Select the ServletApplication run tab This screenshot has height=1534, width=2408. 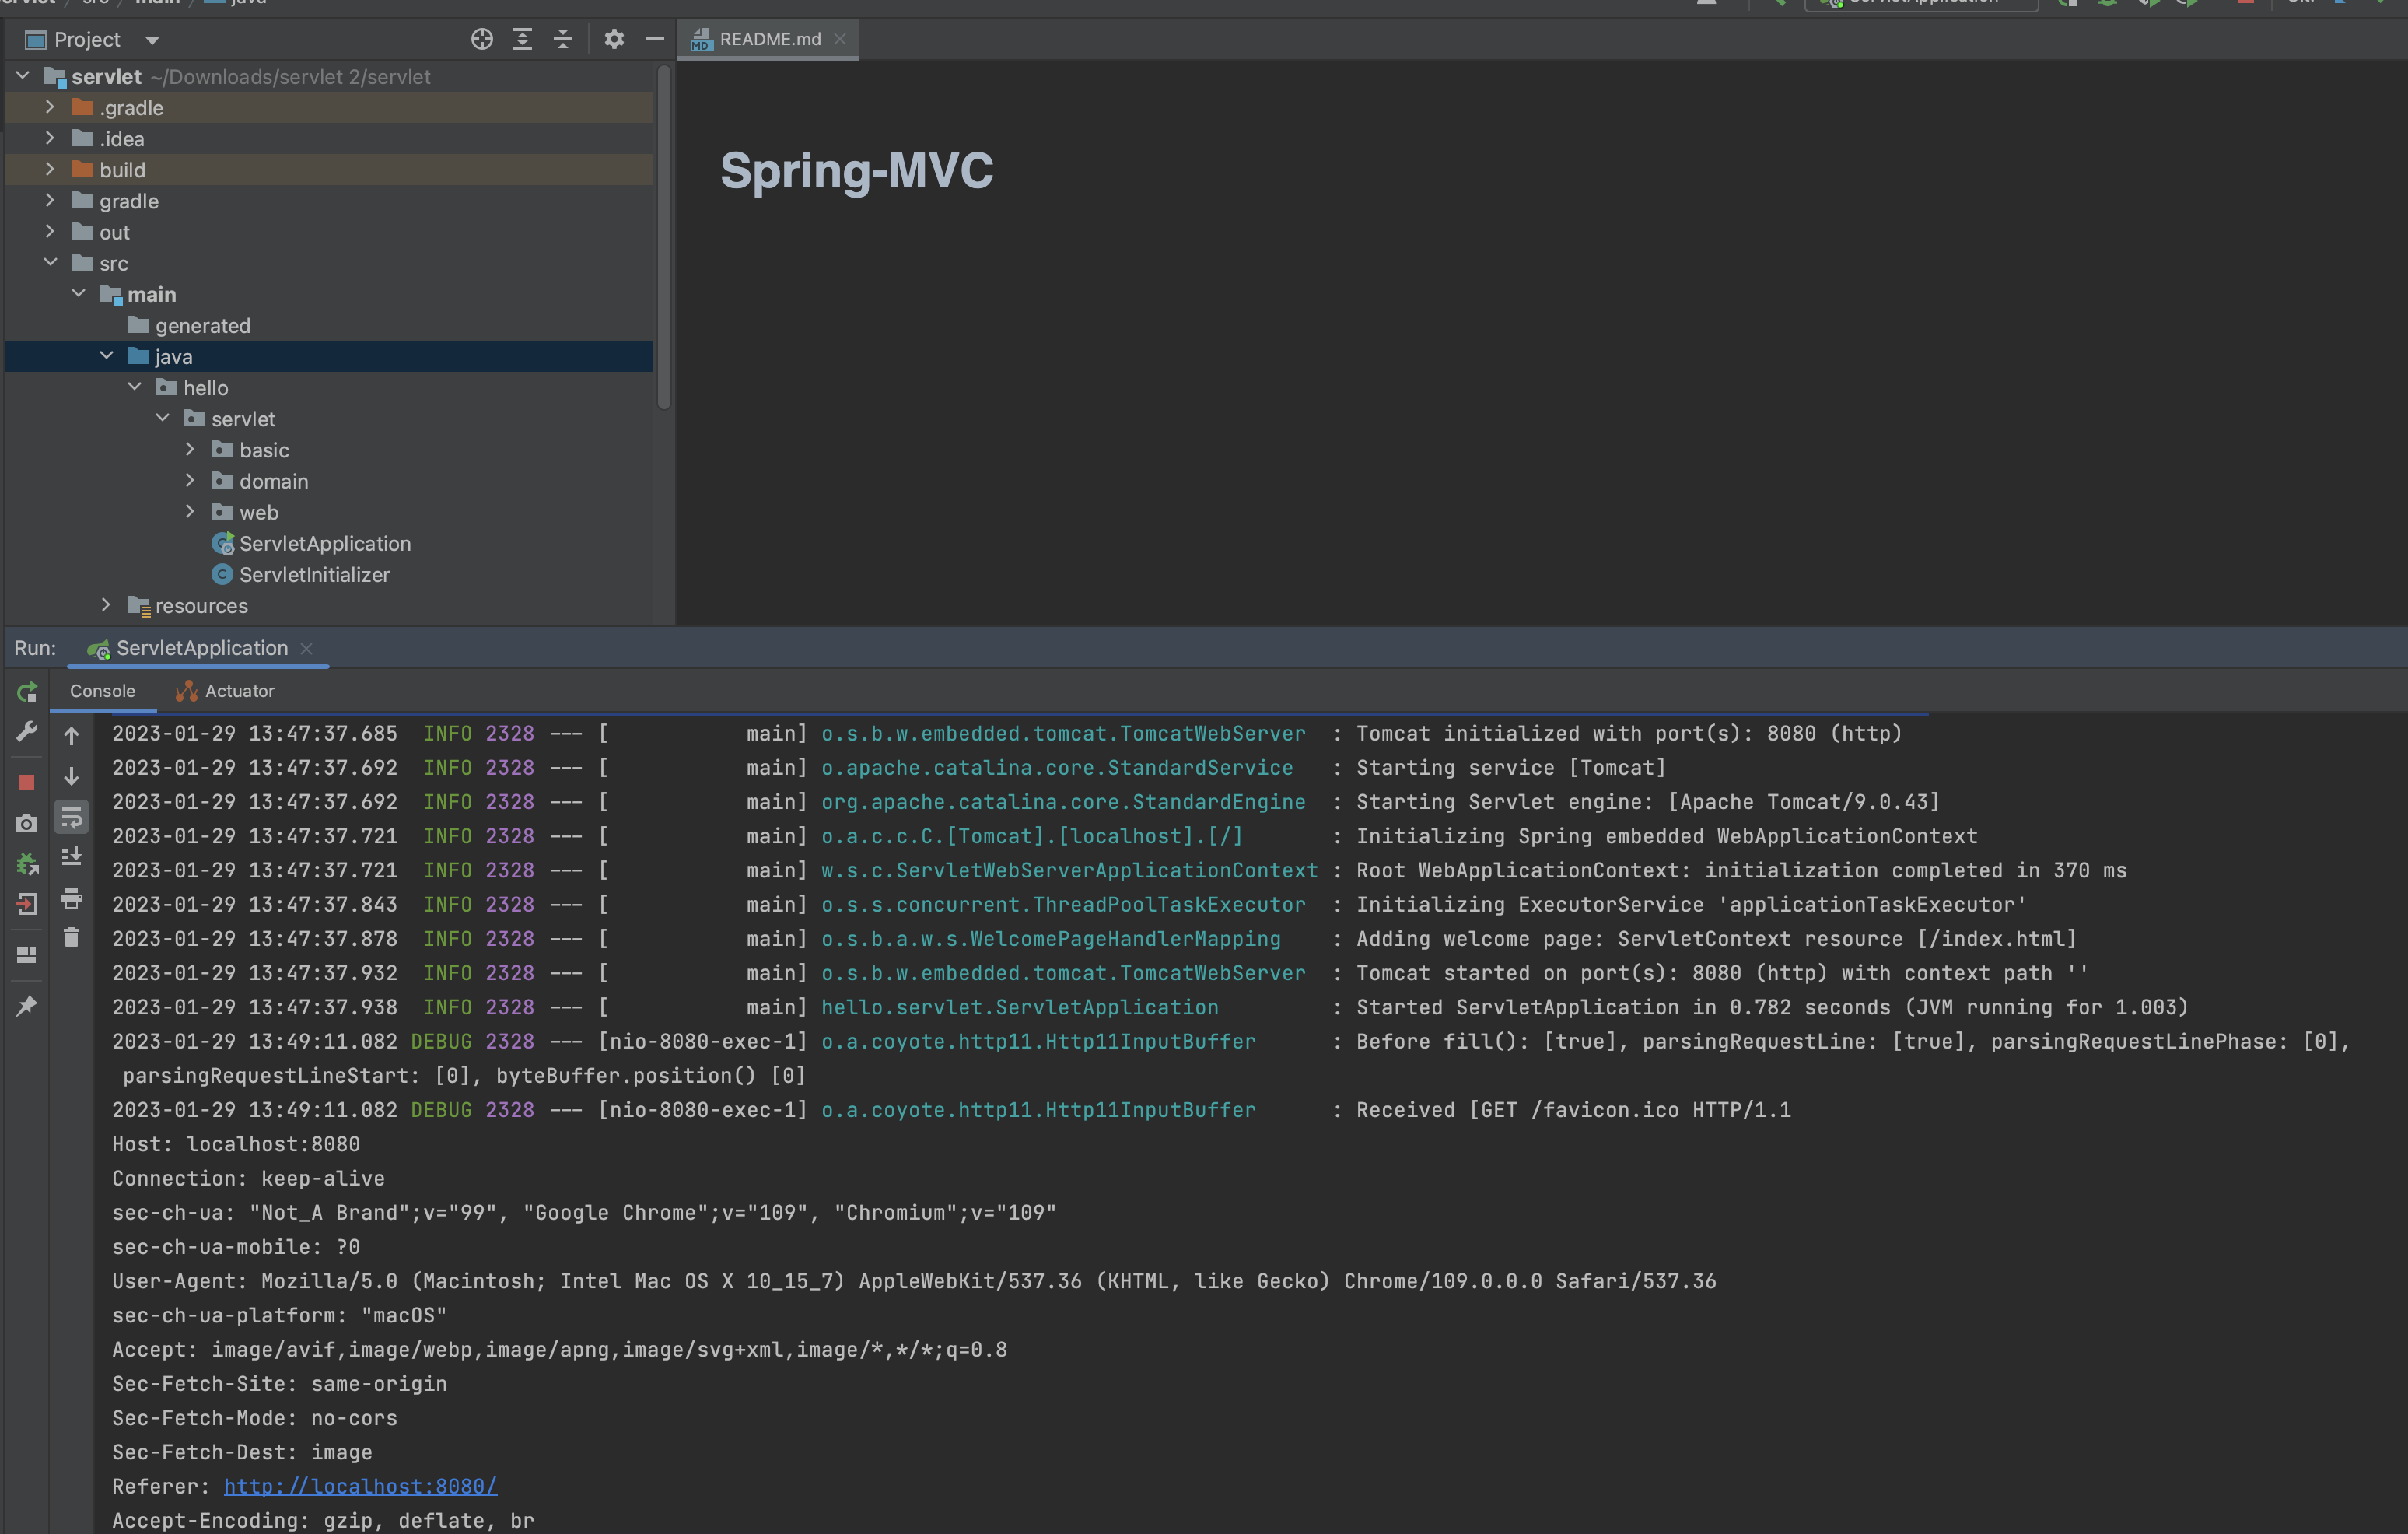(x=201, y=648)
